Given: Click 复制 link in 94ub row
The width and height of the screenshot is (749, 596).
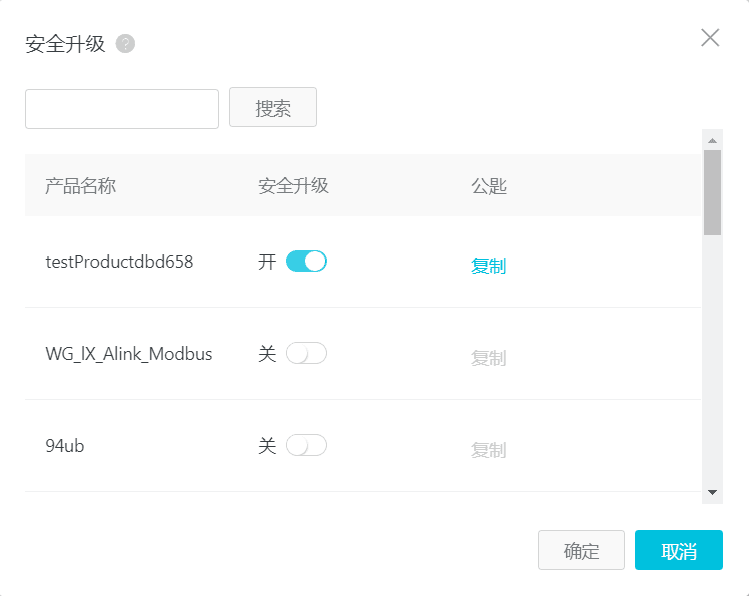Looking at the screenshot, I should click(488, 450).
